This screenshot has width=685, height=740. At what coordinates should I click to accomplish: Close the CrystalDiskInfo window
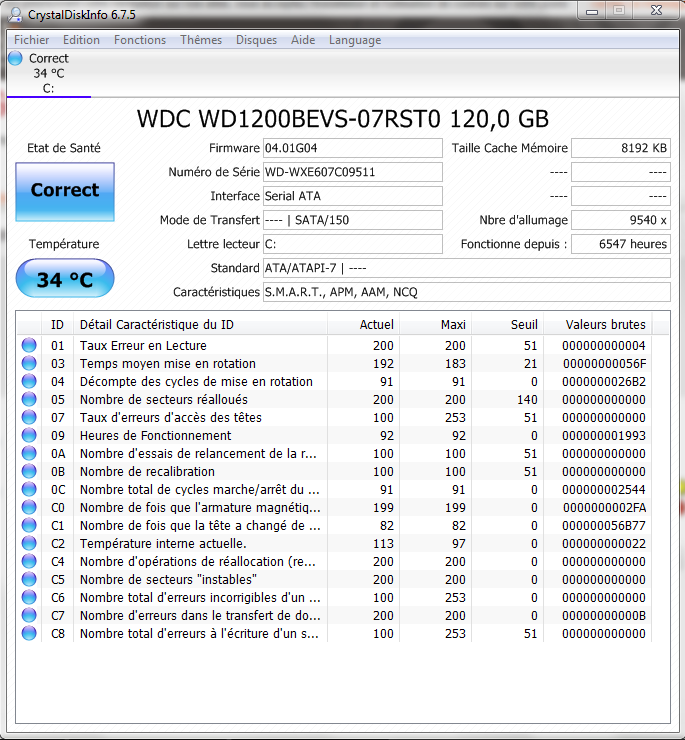(x=657, y=11)
